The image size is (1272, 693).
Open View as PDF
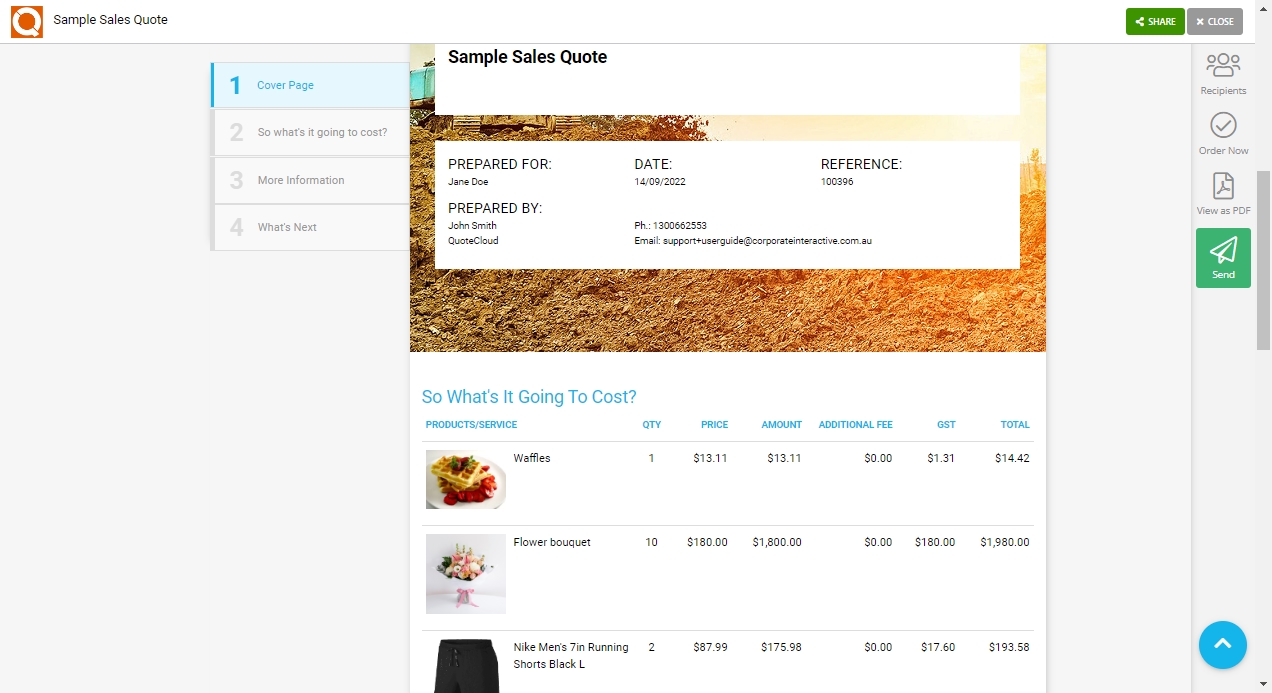coord(1223,193)
